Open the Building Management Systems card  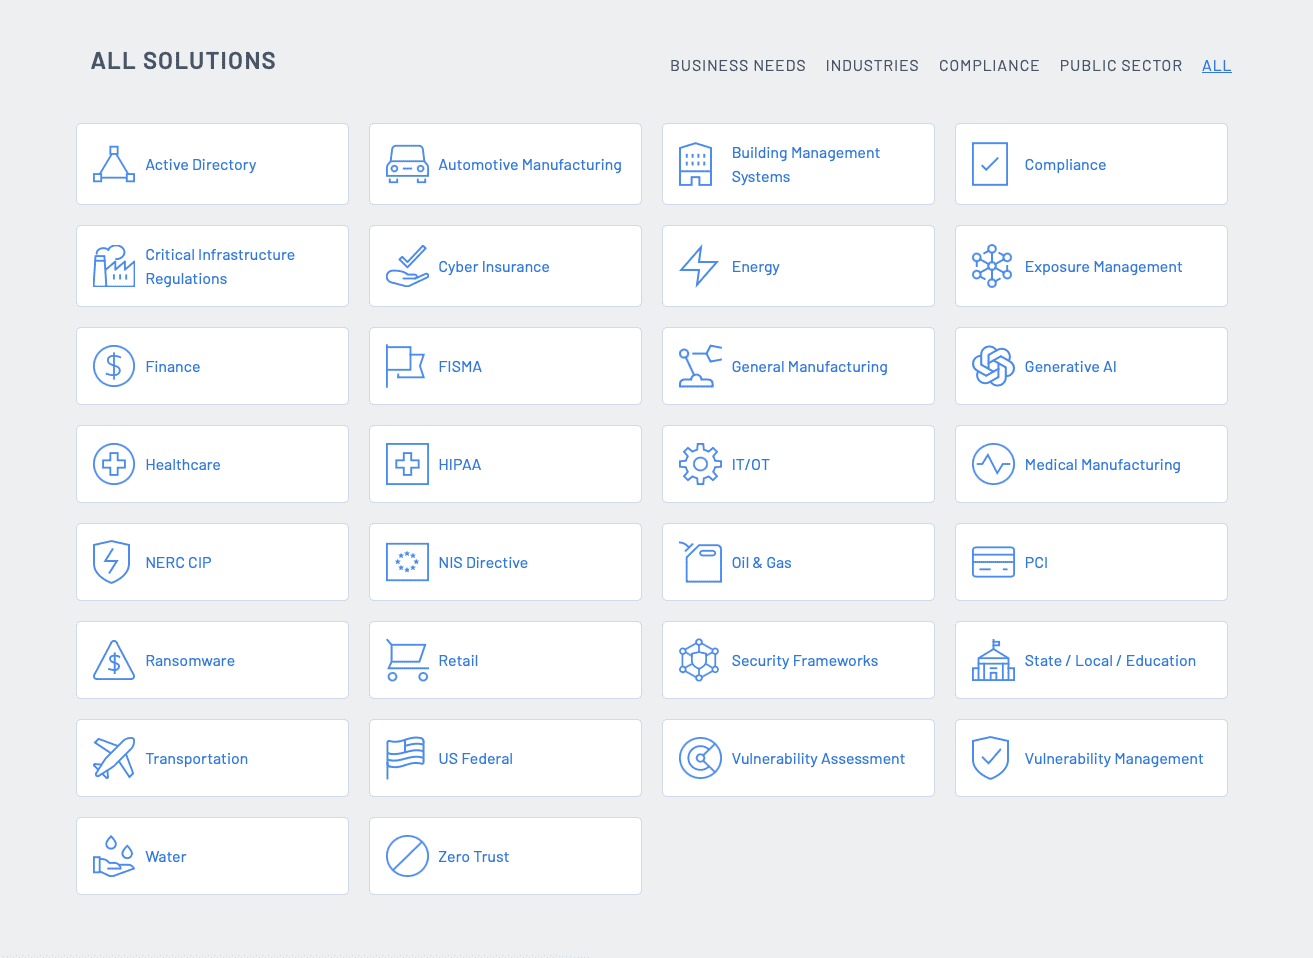[x=805, y=165]
